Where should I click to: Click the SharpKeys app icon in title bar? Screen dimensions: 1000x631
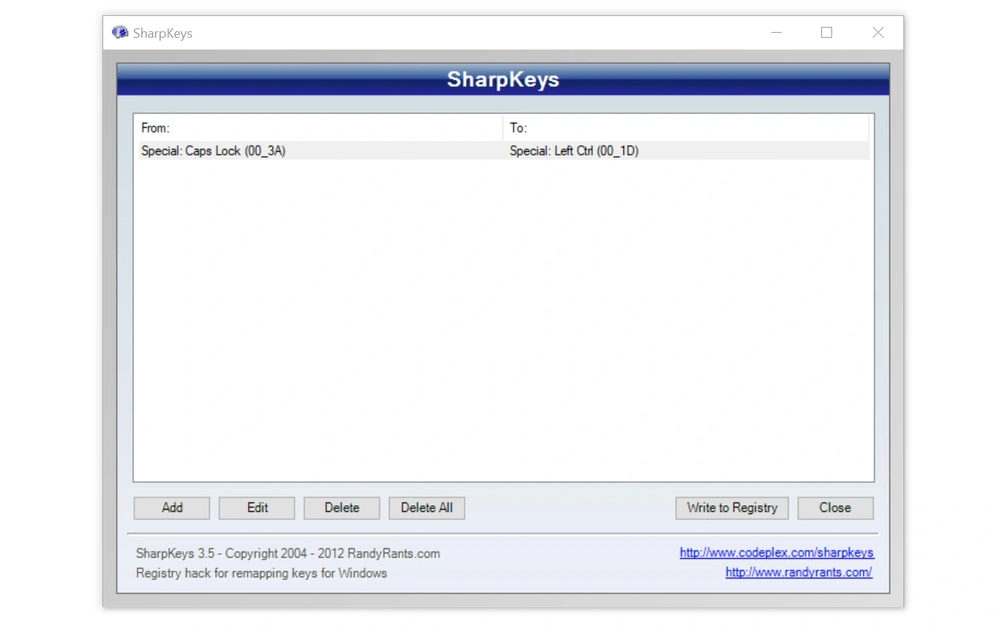[x=120, y=33]
